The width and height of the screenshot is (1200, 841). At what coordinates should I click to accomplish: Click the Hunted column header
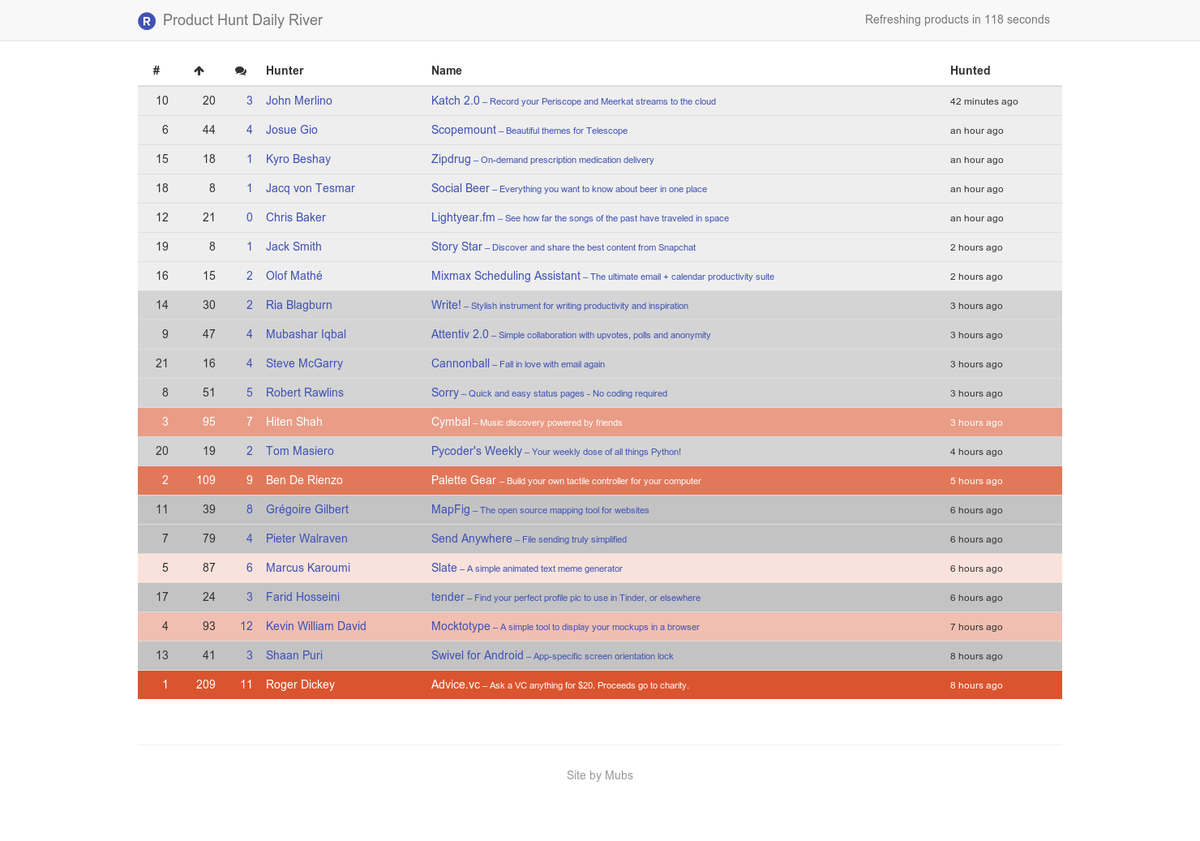pos(970,71)
